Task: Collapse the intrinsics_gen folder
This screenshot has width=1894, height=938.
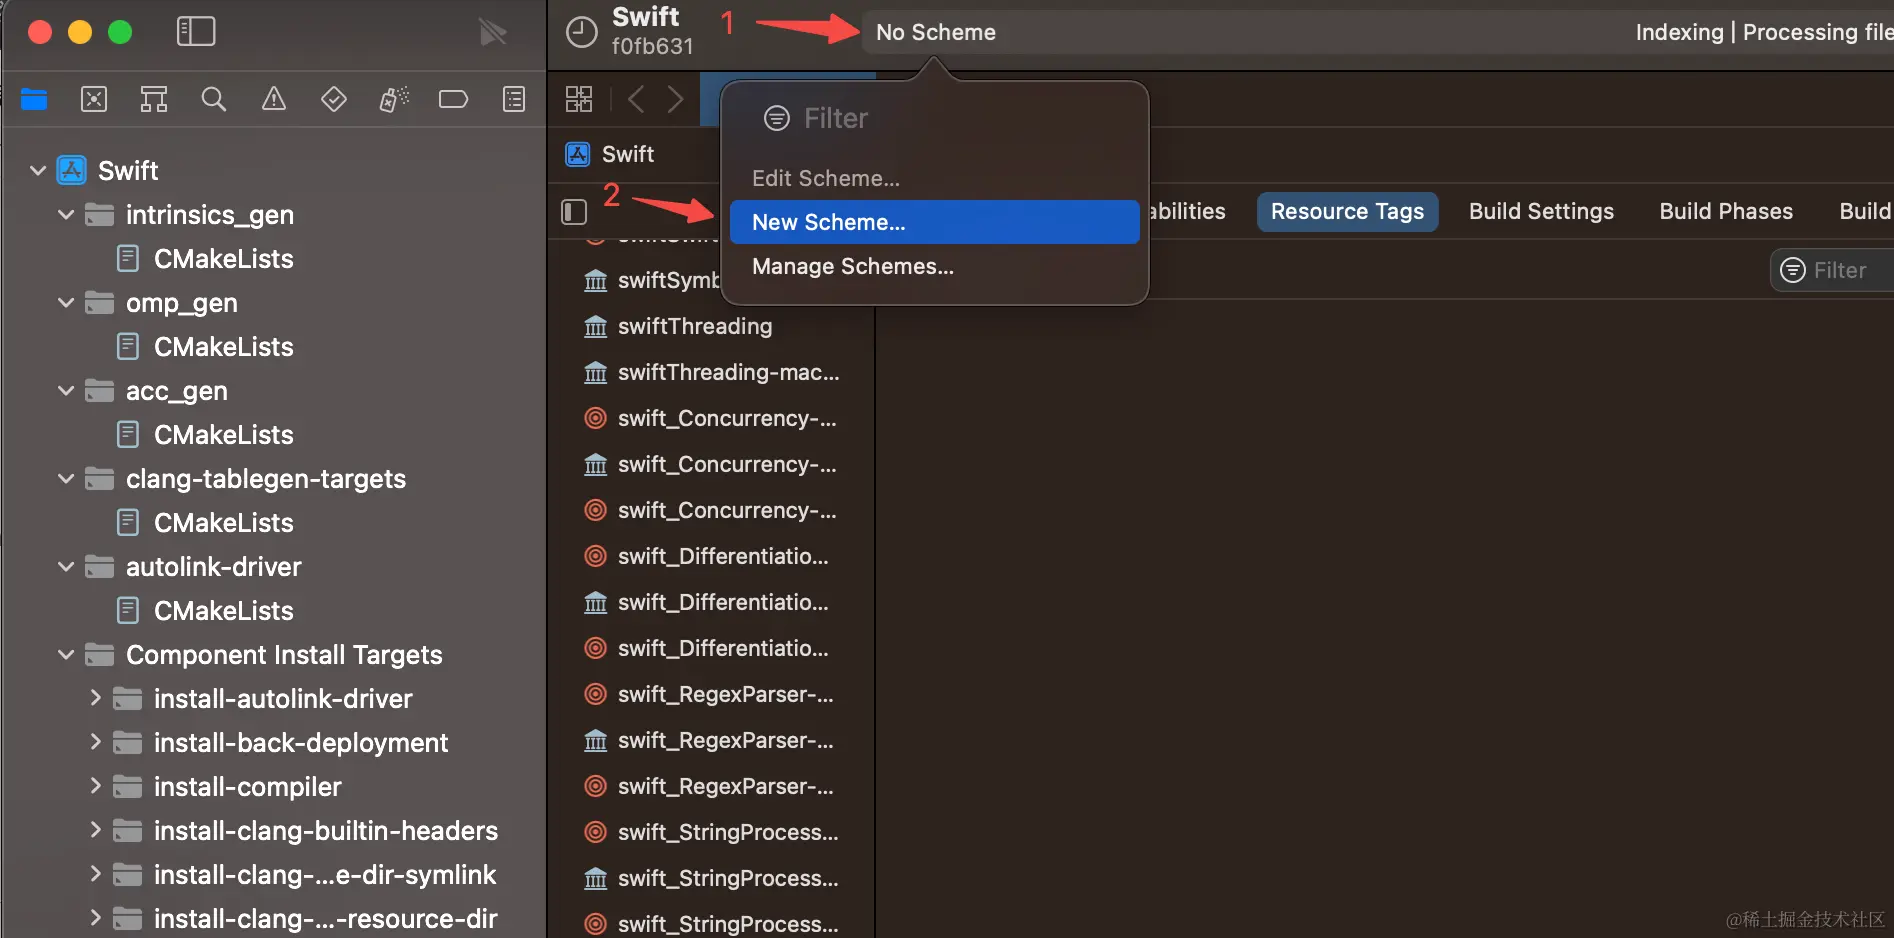Action: [x=66, y=215]
